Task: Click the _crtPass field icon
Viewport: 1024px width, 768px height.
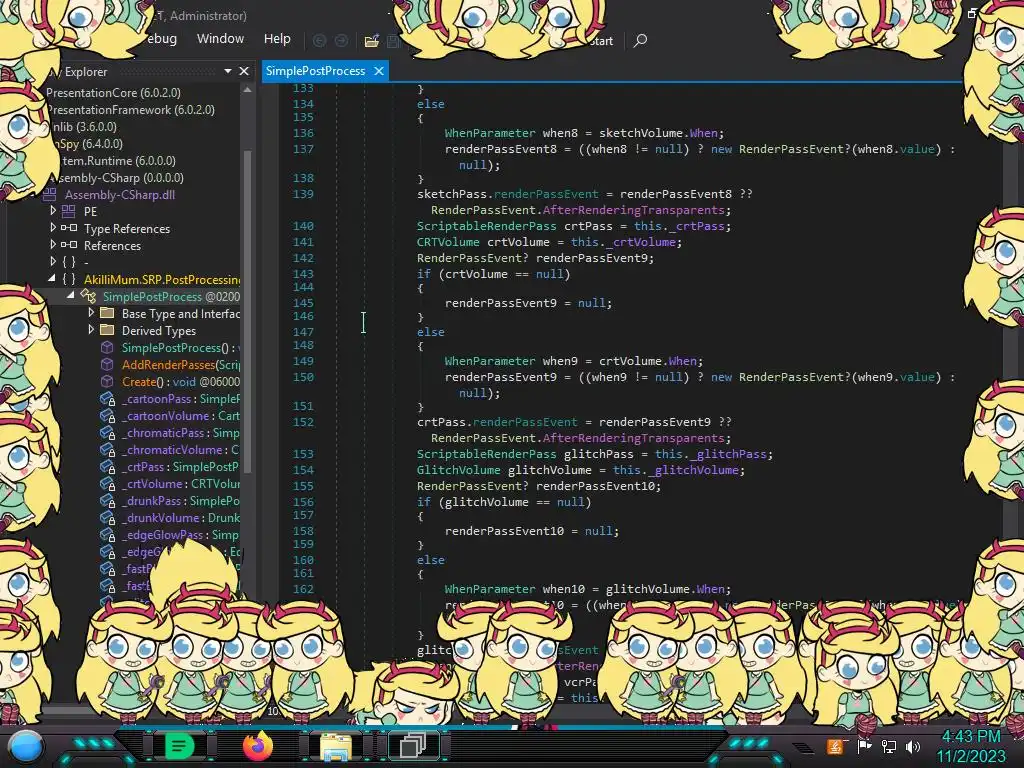Action: click(x=107, y=467)
